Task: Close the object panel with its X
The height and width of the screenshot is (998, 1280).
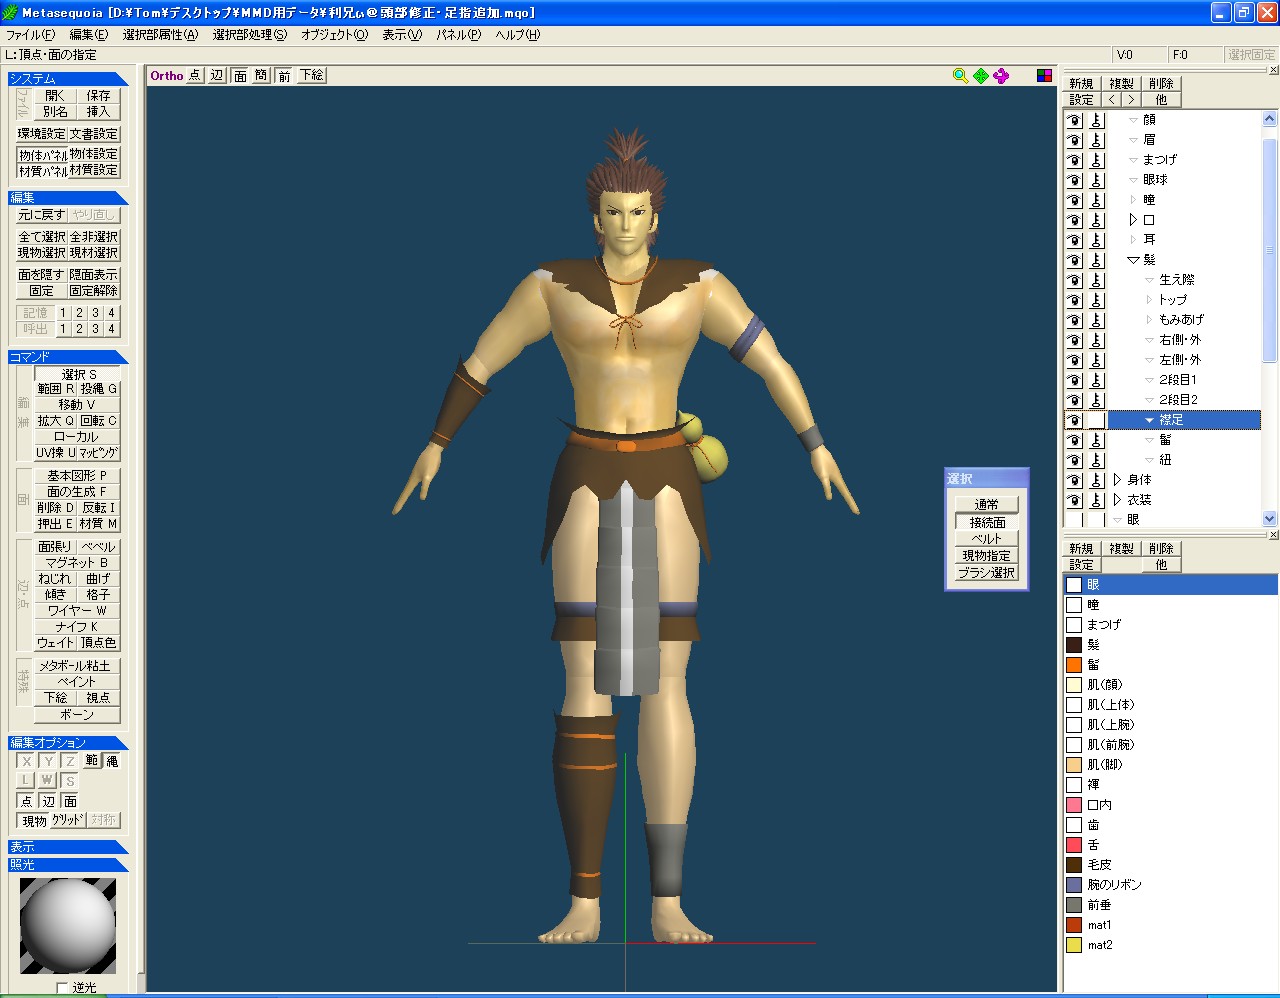Action: click(1273, 70)
